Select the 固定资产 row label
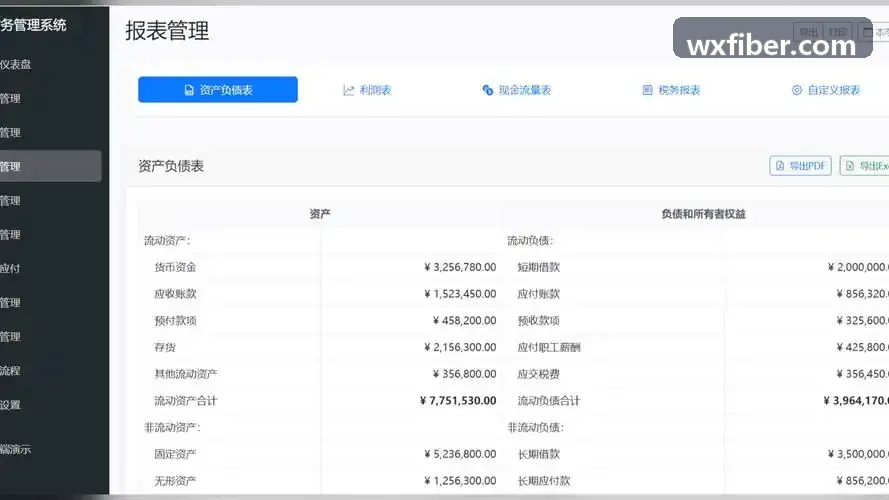 (x=175, y=454)
